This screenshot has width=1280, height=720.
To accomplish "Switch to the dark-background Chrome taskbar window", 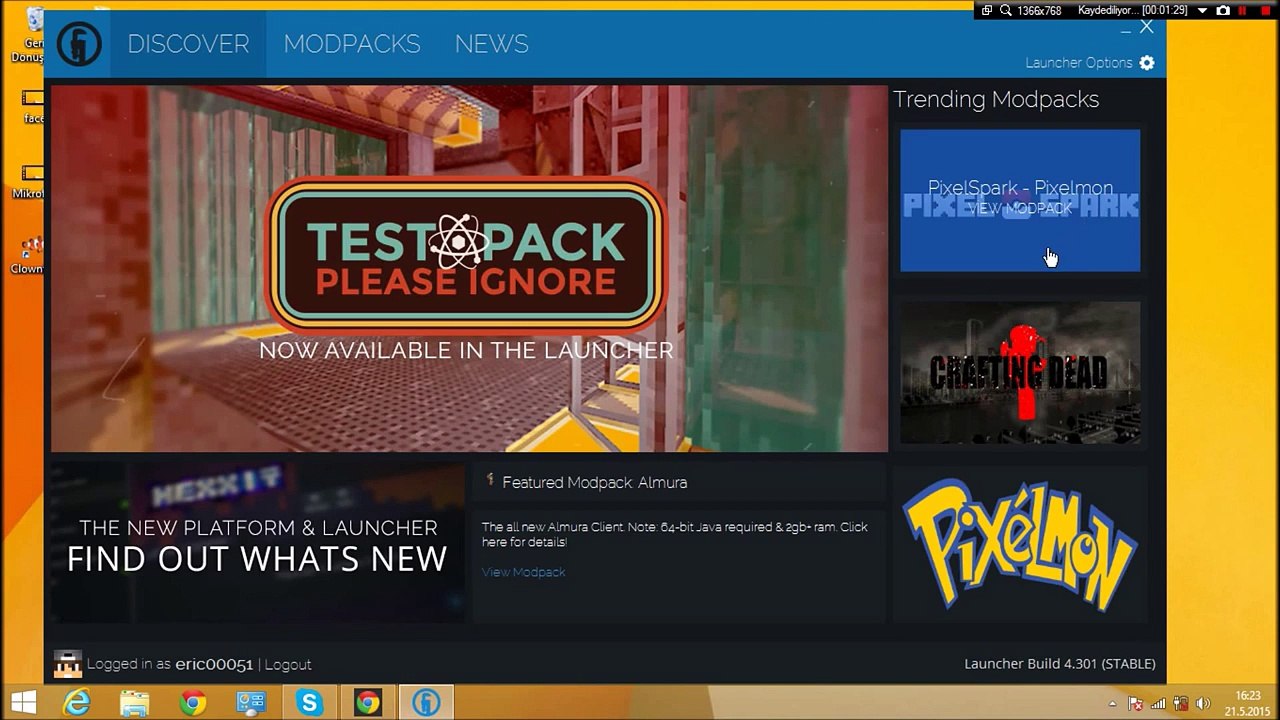I will point(367,703).
